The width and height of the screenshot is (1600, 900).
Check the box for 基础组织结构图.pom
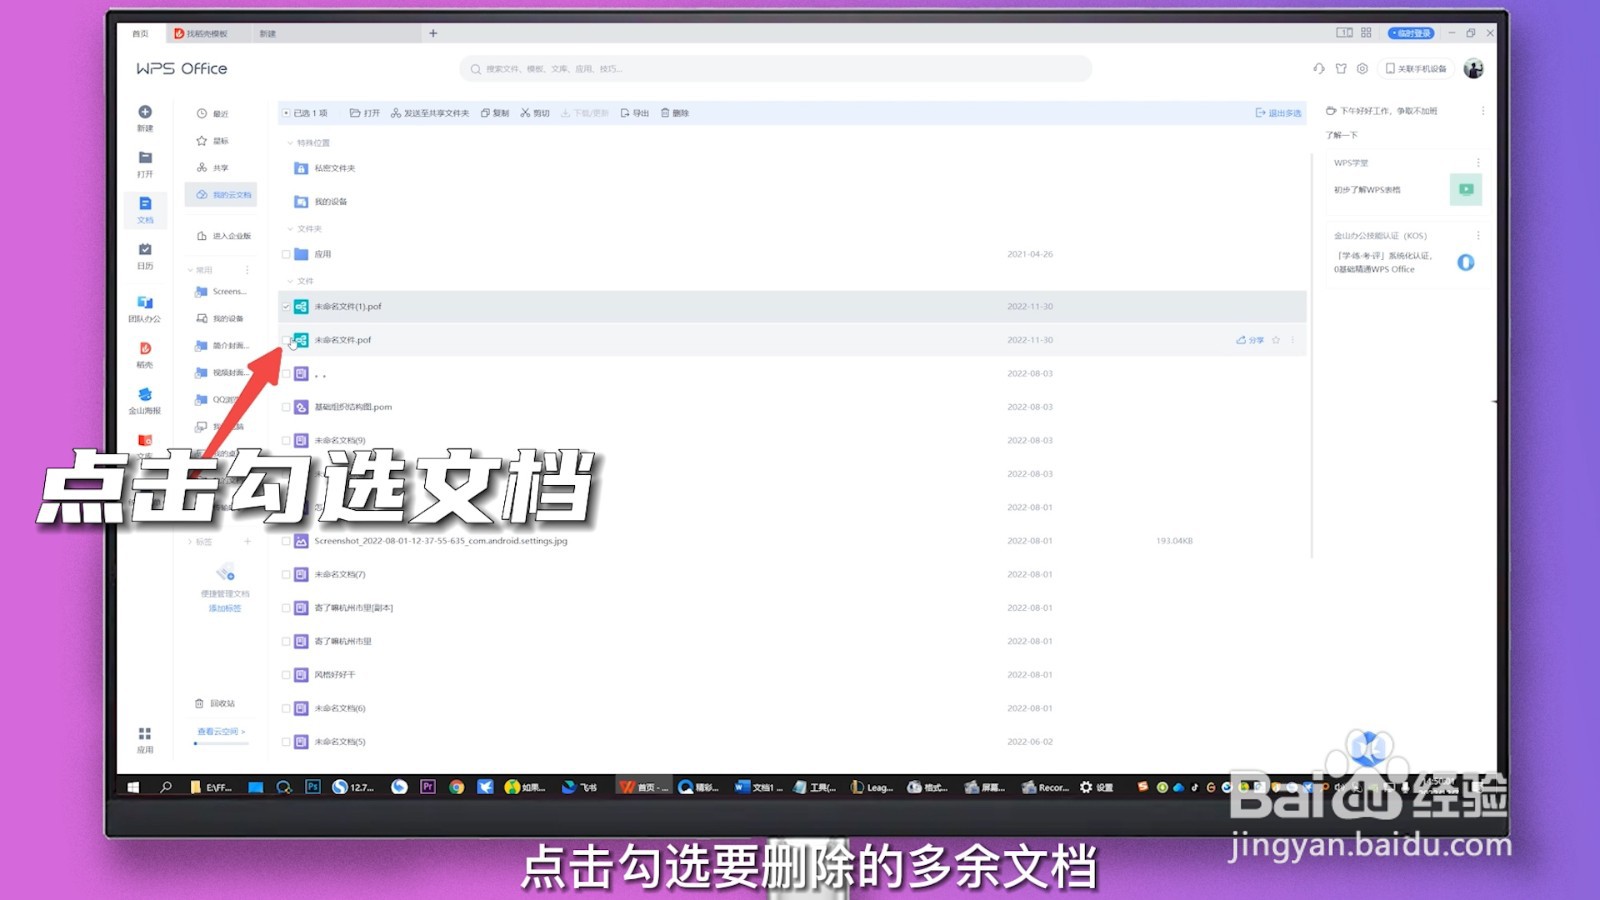tap(286, 407)
